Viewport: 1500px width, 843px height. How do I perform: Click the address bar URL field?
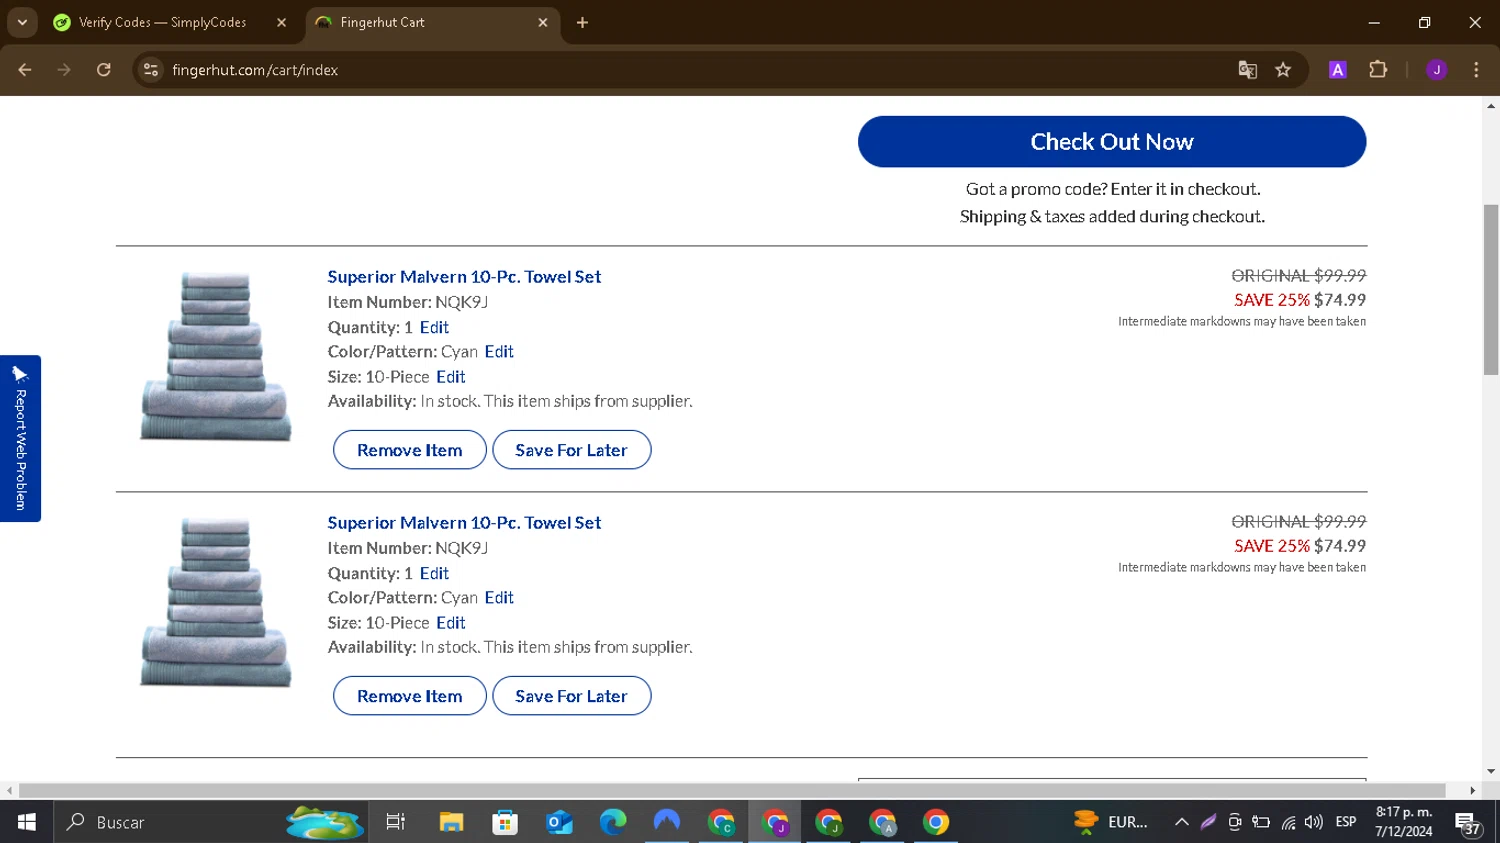700,70
